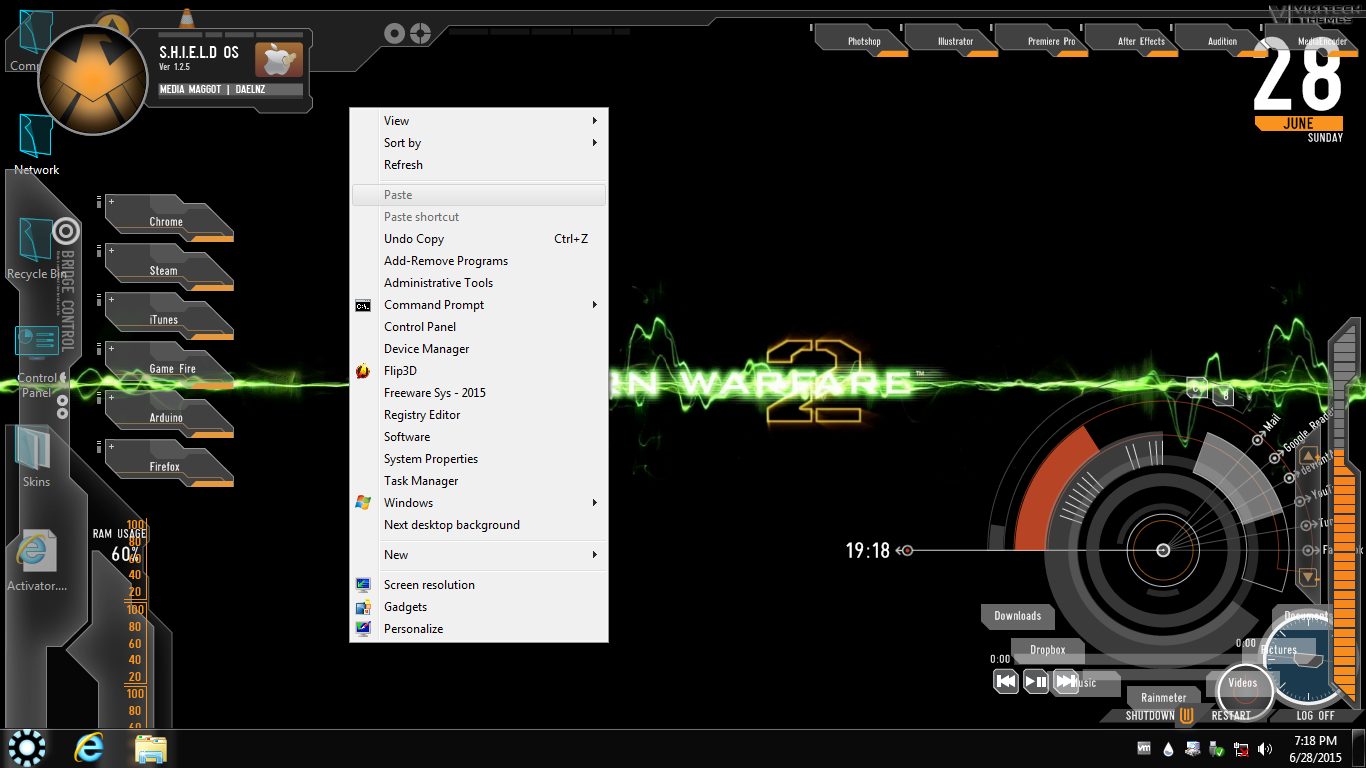
Task: Launch Arduino from Rainmeter launcher
Action: pos(168,415)
